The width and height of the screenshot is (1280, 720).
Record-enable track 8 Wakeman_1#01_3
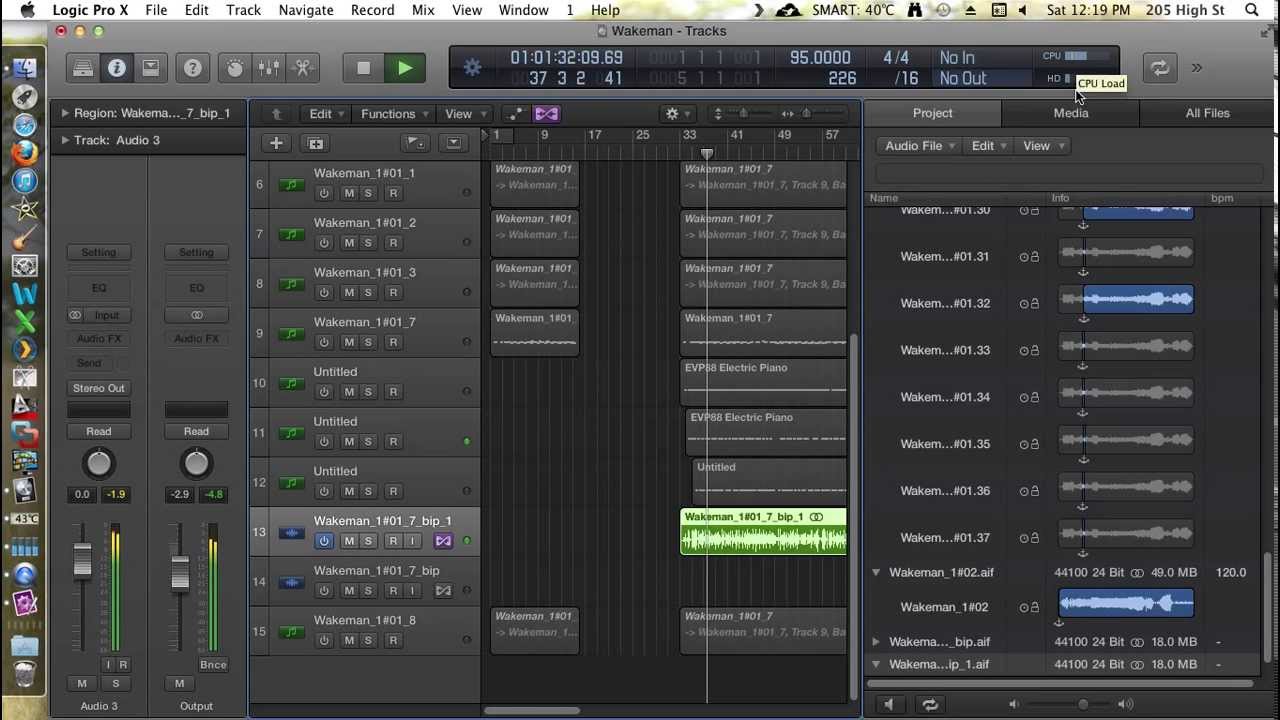click(393, 292)
